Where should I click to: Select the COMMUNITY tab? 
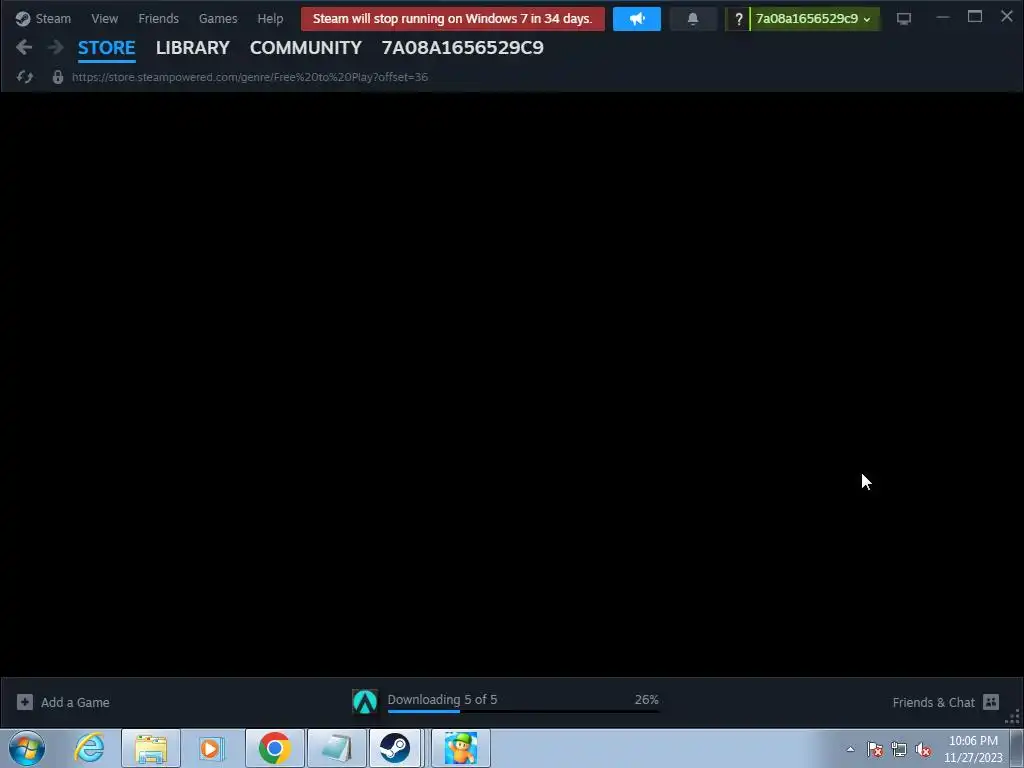click(306, 48)
